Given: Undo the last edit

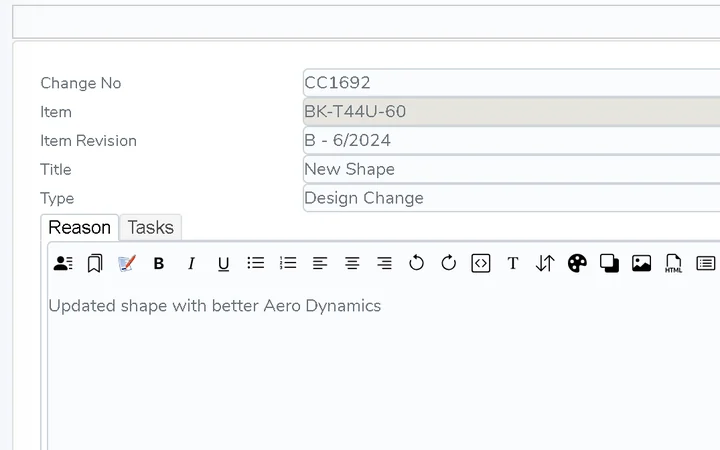Looking at the screenshot, I should (x=416, y=263).
